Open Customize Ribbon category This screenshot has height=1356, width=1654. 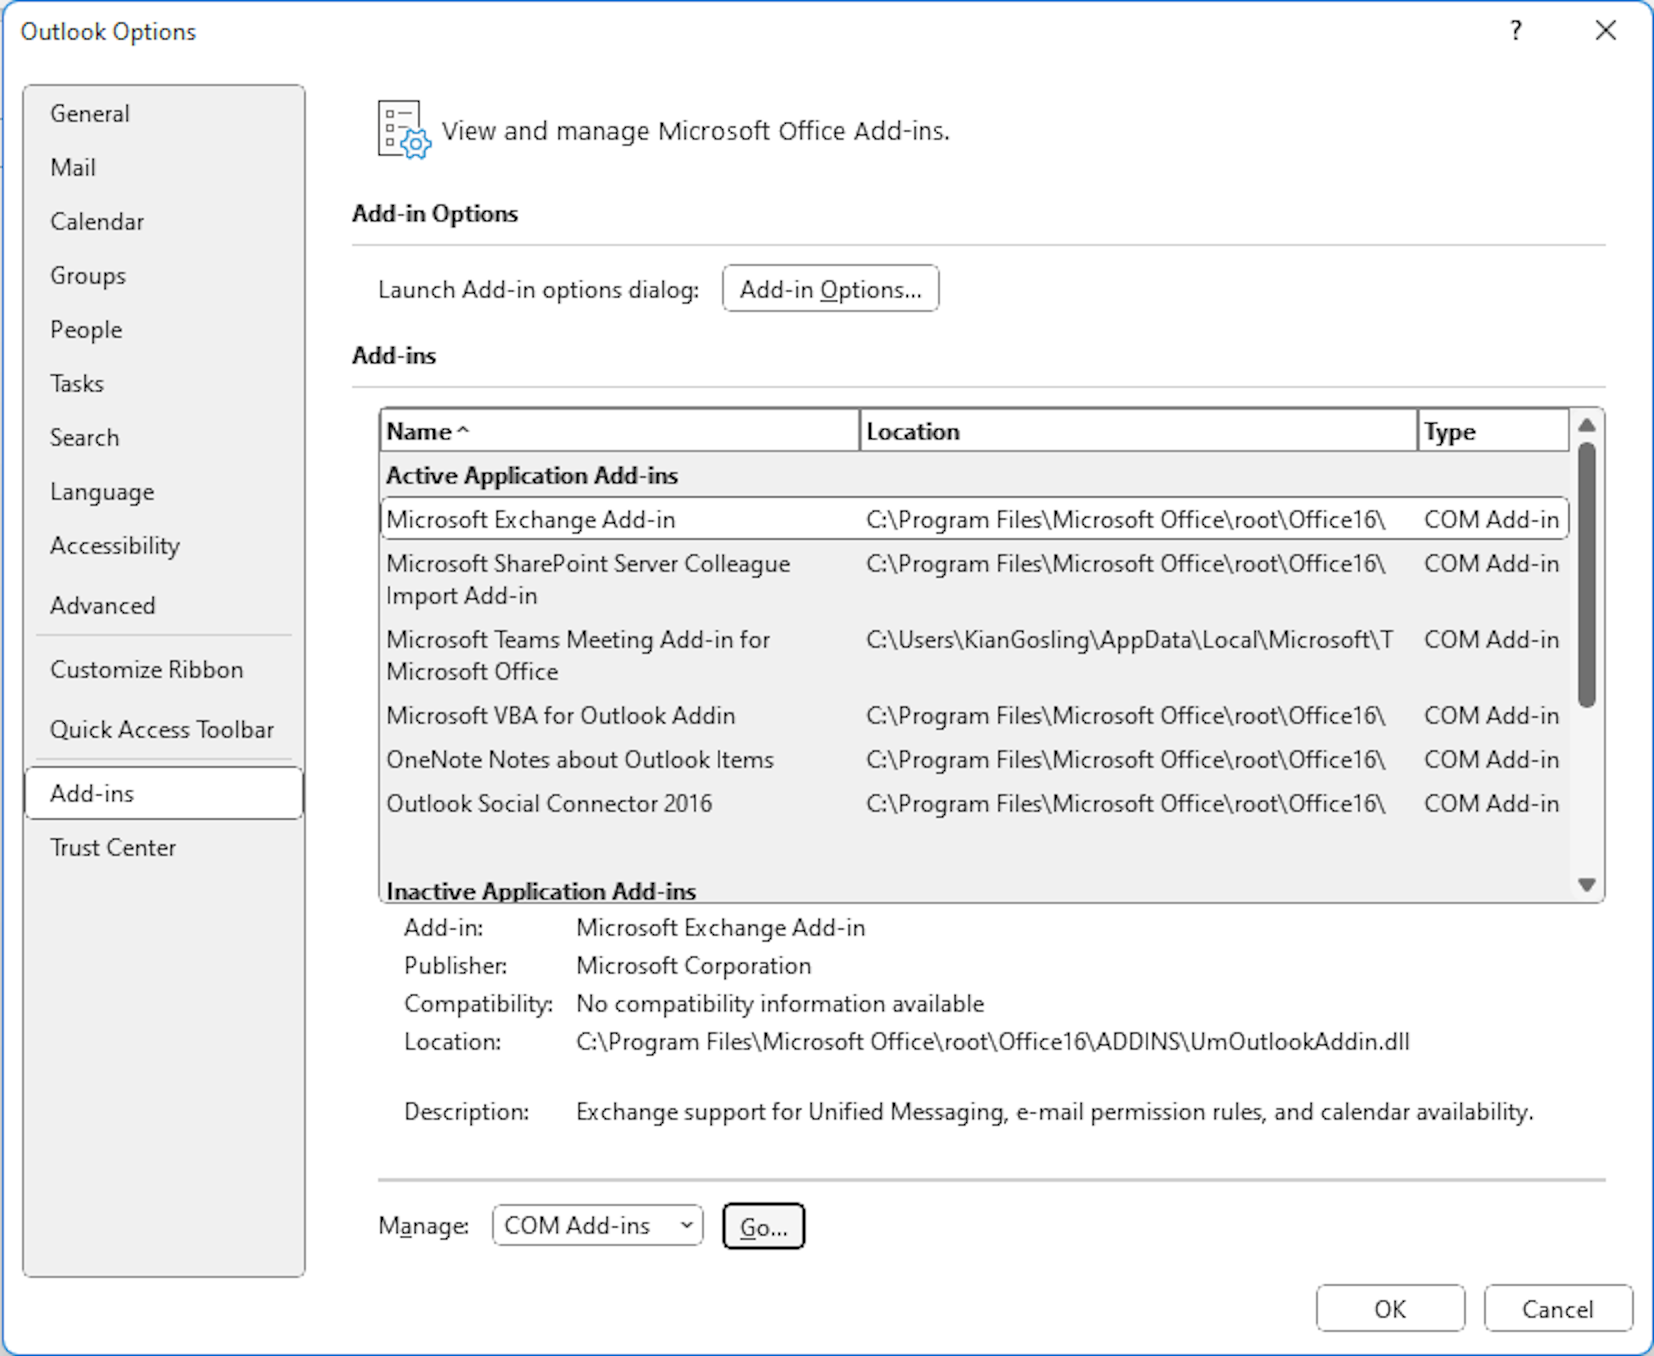[x=164, y=669]
